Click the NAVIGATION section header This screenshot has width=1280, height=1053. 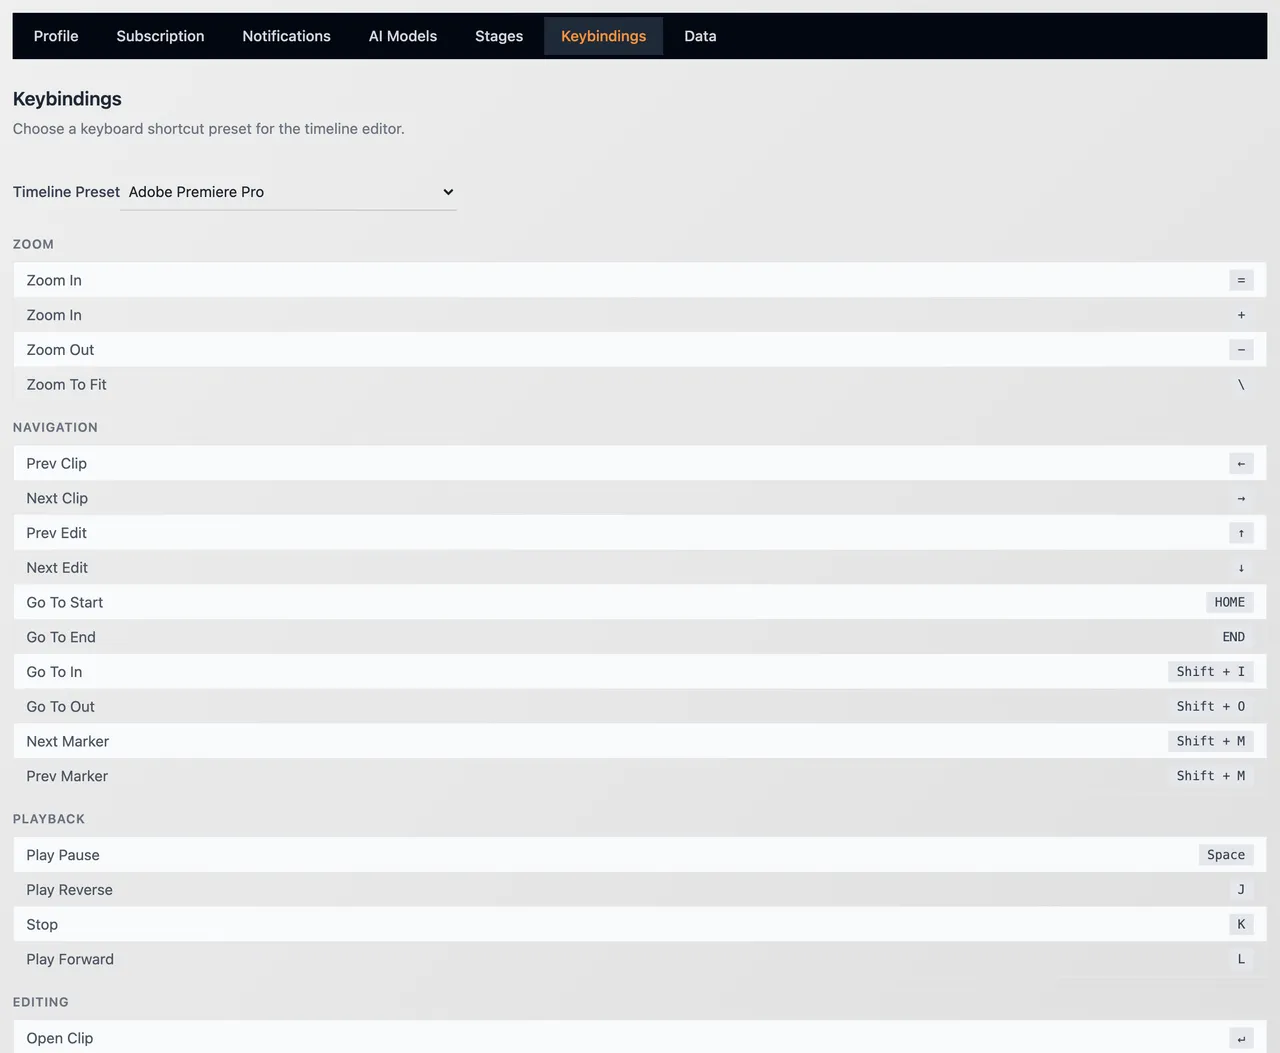(x=55, y=427)
